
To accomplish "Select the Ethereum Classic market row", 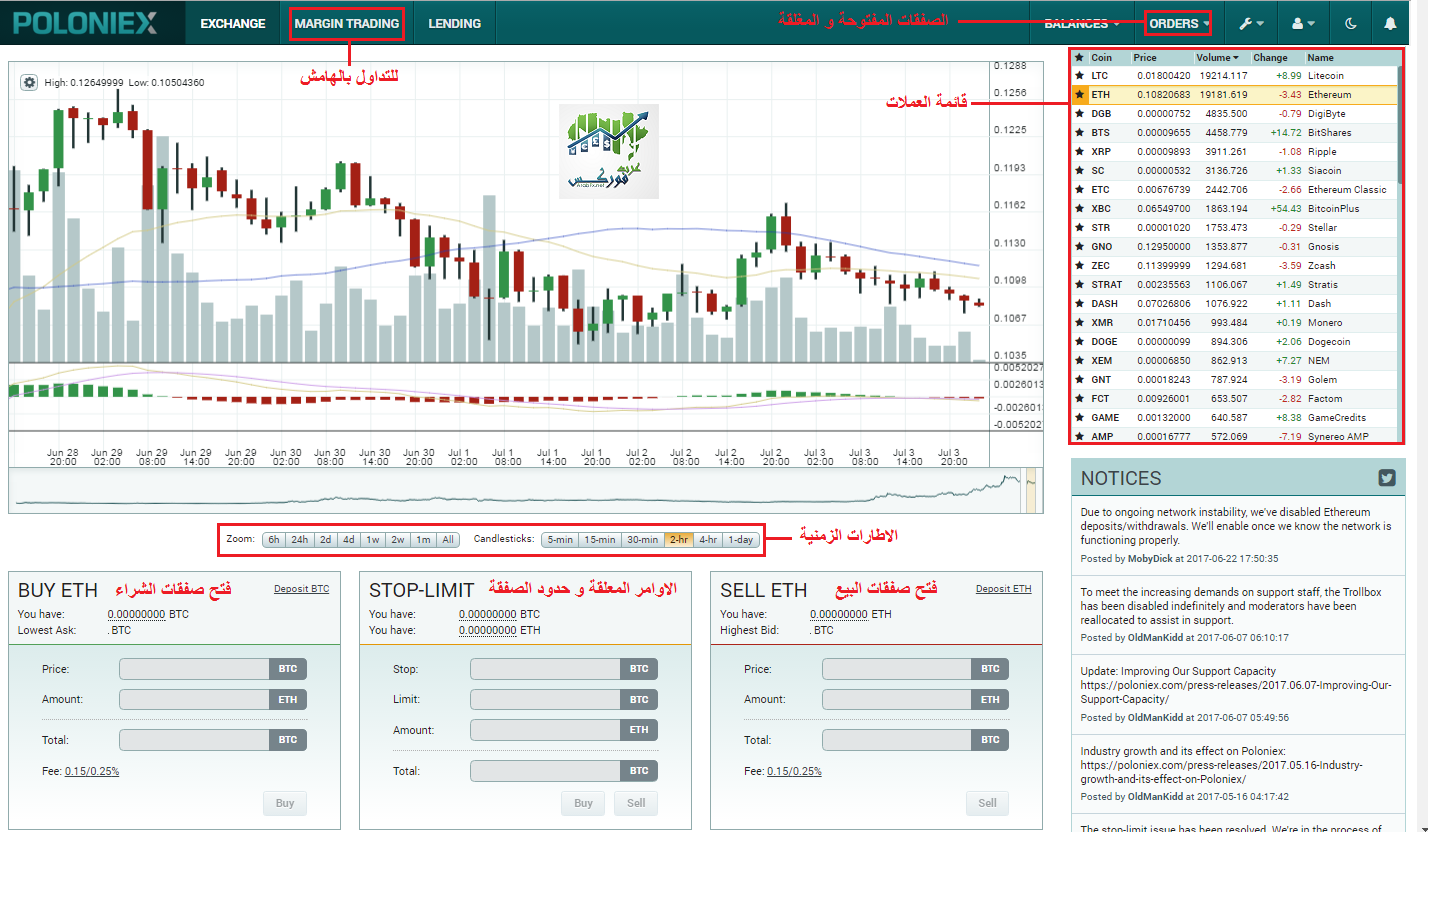I will click(1235, 189).
